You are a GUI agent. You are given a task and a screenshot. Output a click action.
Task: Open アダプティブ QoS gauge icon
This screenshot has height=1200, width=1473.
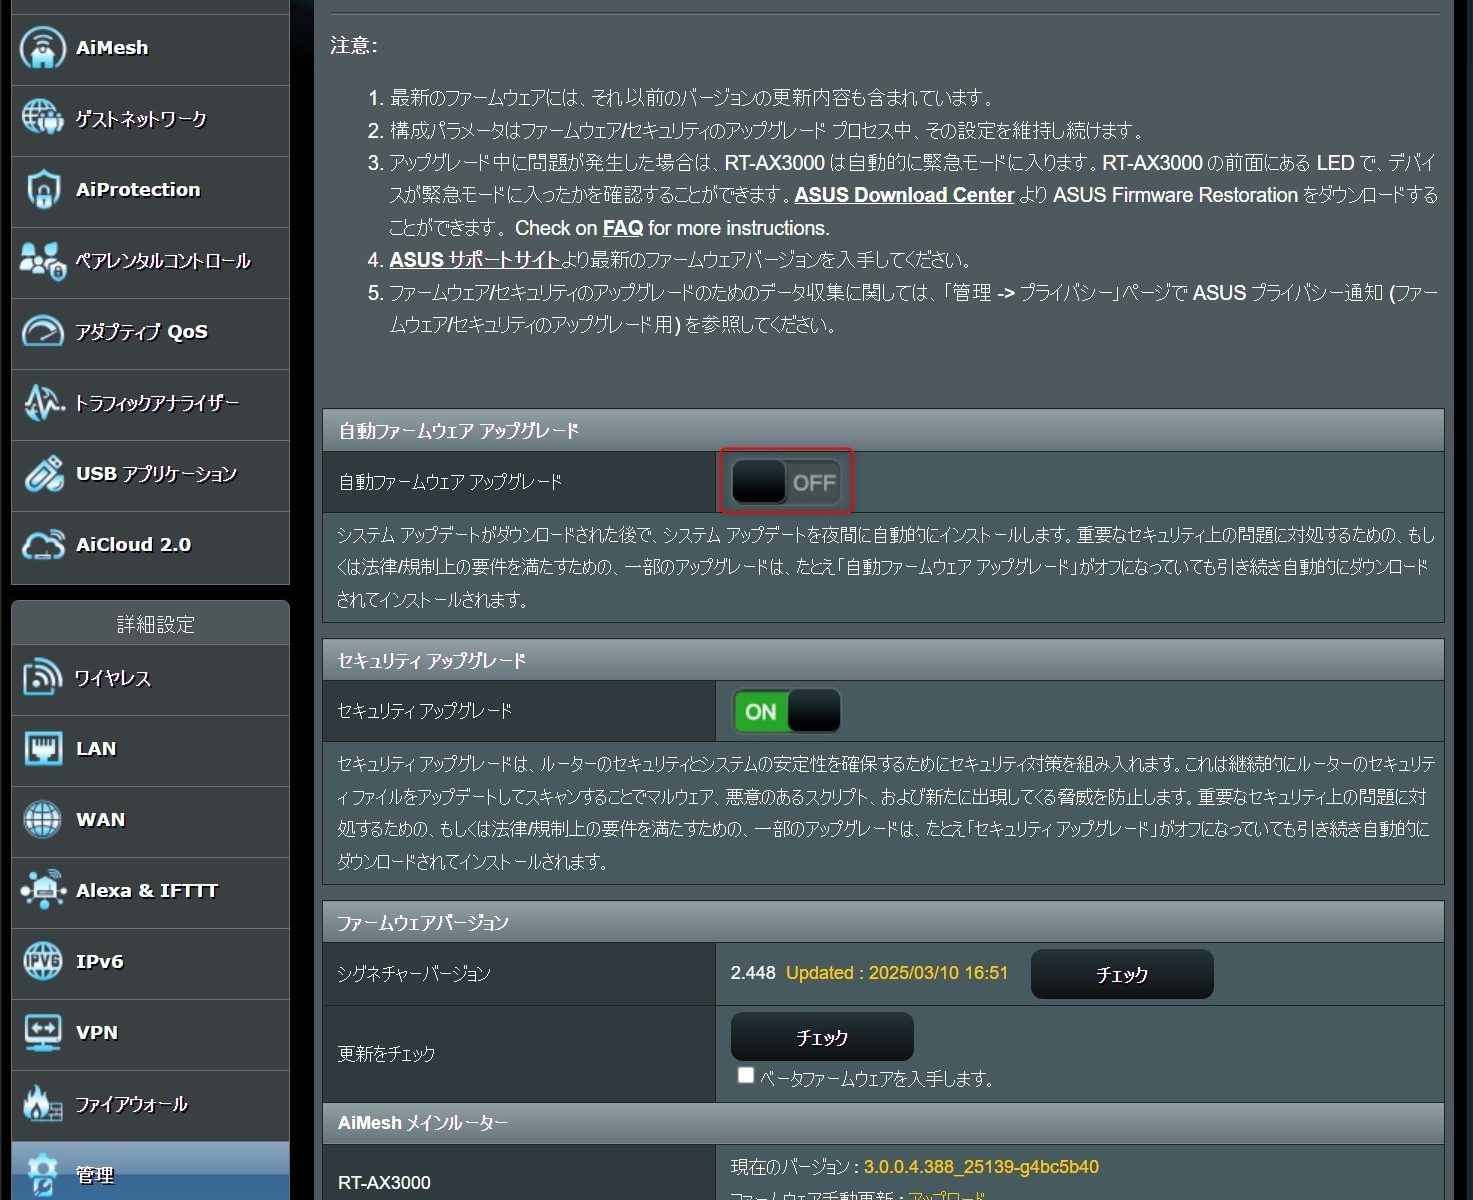43,332
